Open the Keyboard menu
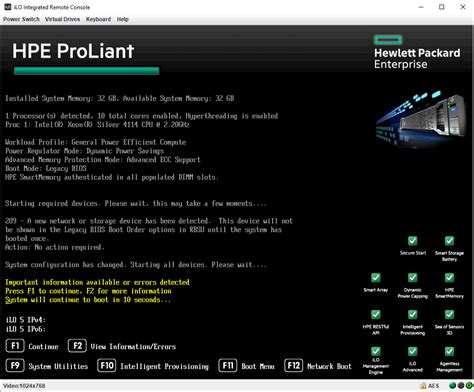This screenshot has height=392, width=474. tap(98, 19)
